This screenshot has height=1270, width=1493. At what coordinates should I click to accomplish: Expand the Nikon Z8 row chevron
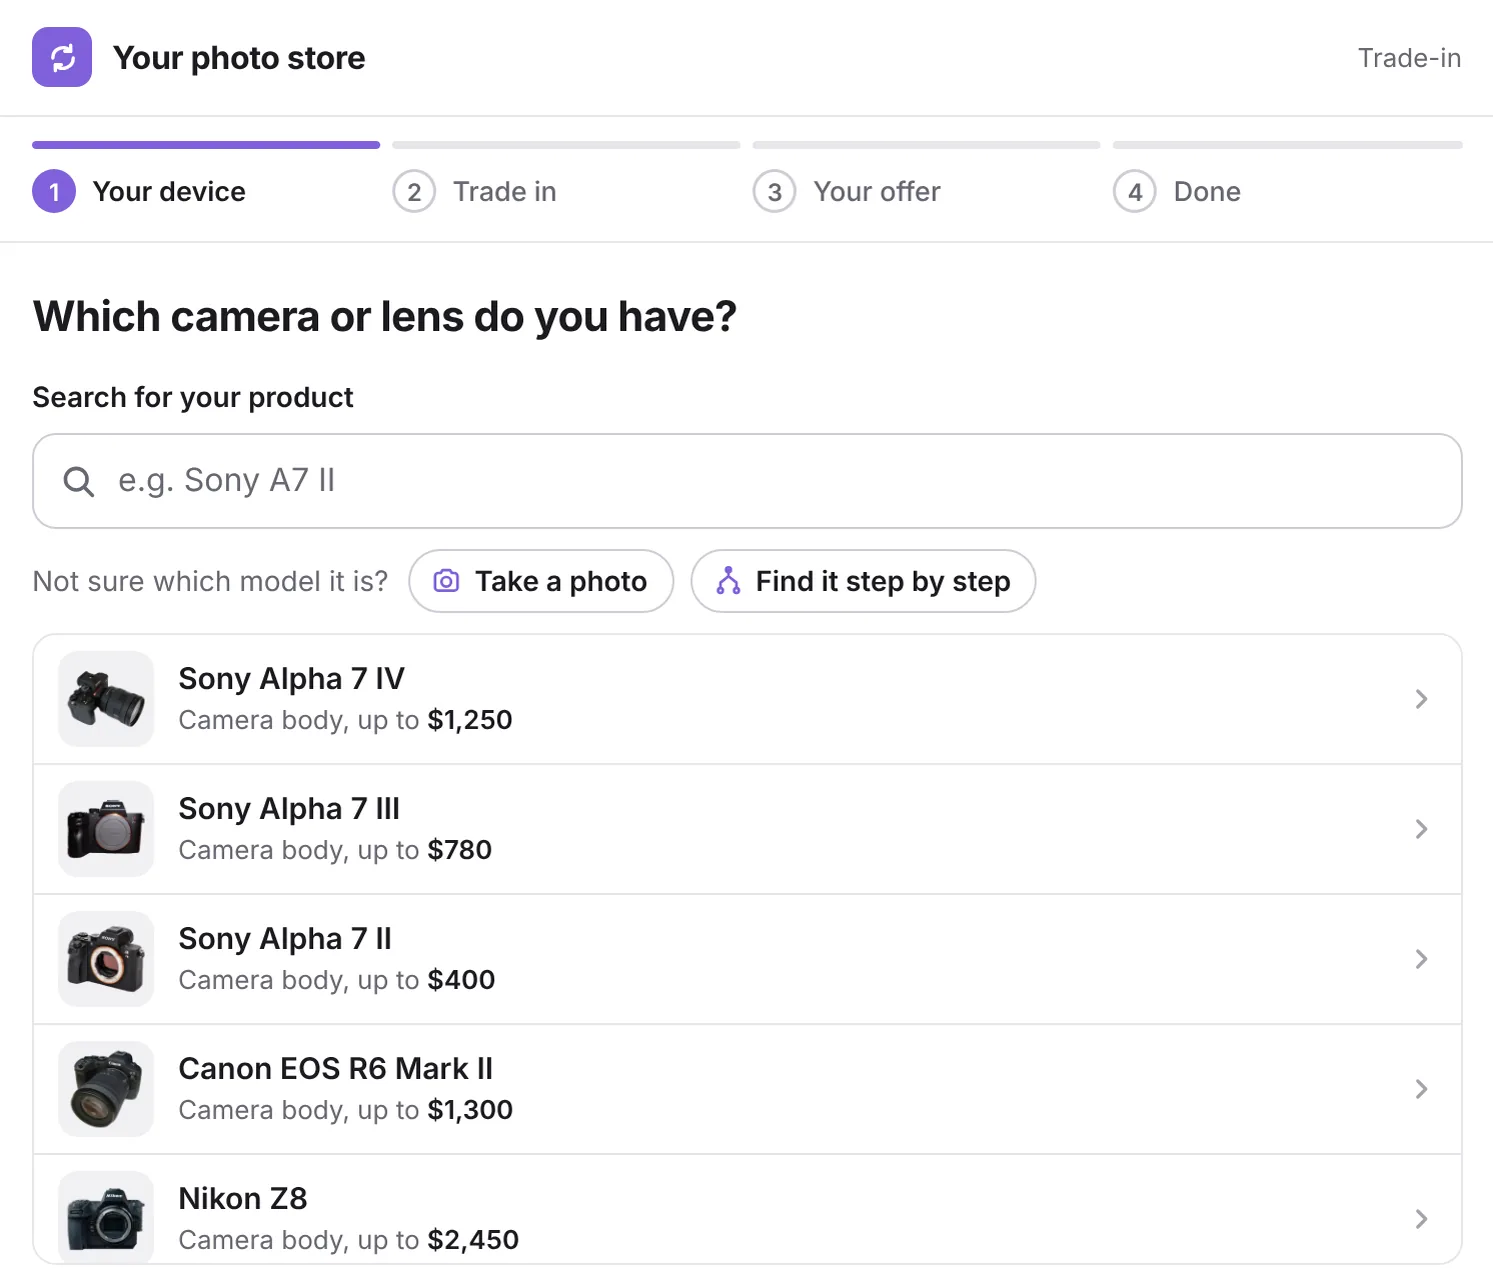[1421, 1219]
